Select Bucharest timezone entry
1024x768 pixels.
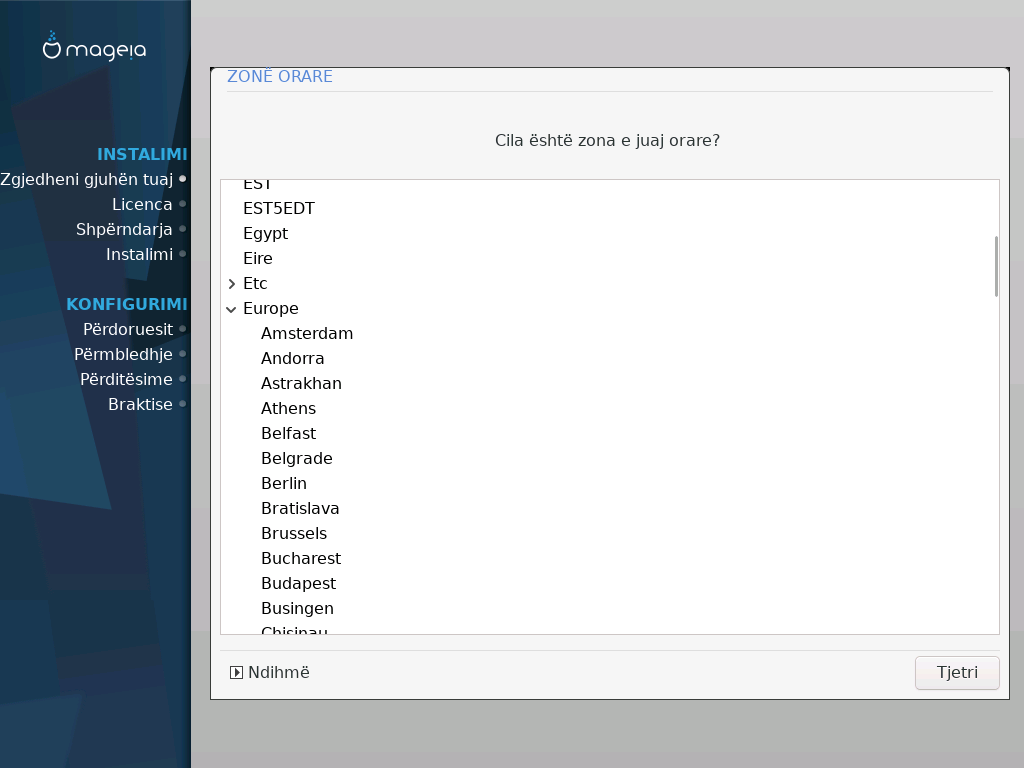(x=300, y=559)
